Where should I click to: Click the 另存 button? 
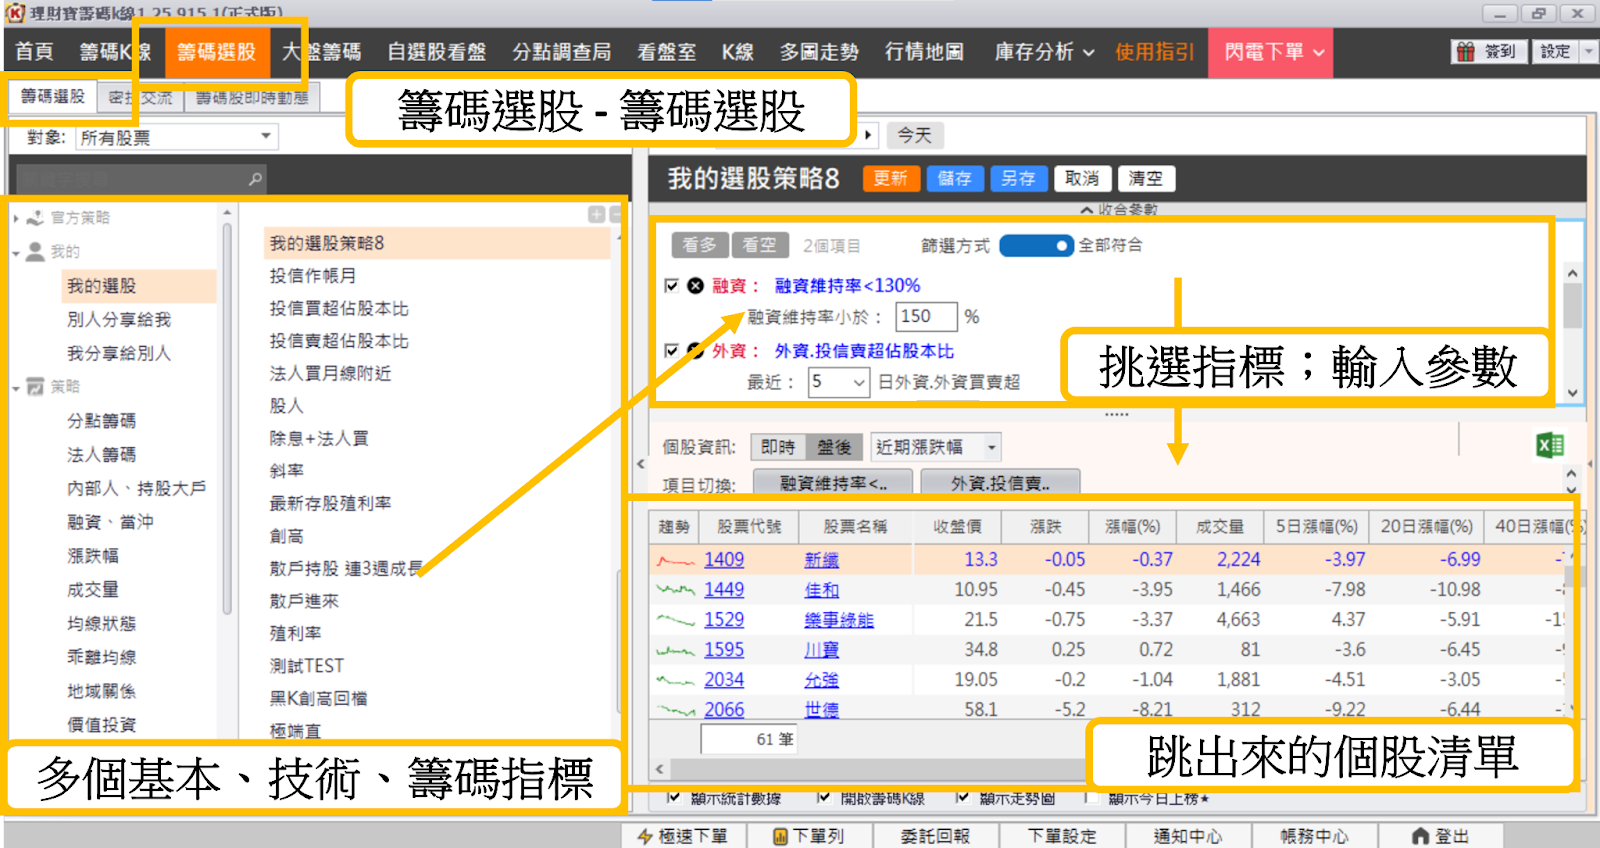coord(1018,178)
